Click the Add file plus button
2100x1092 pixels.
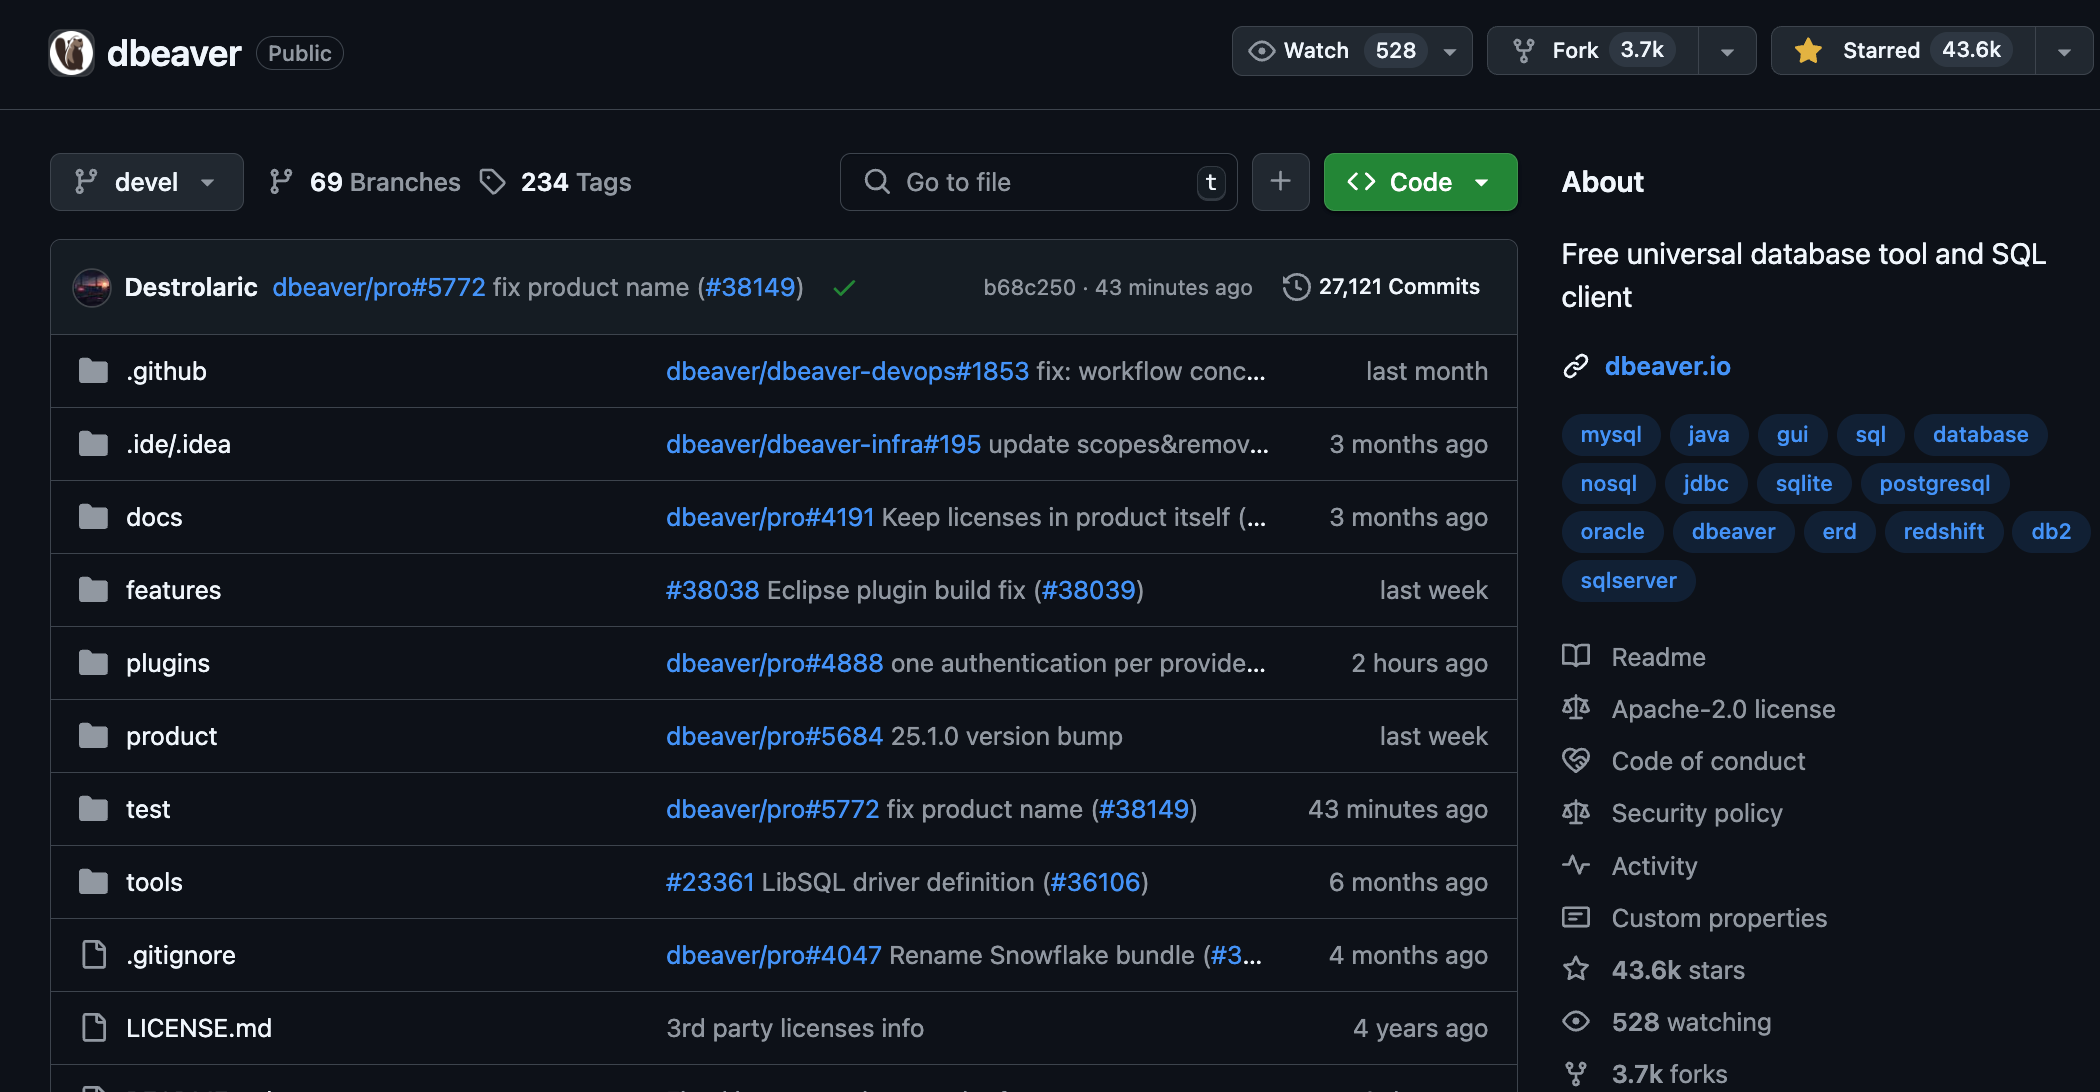point(1281,182)
